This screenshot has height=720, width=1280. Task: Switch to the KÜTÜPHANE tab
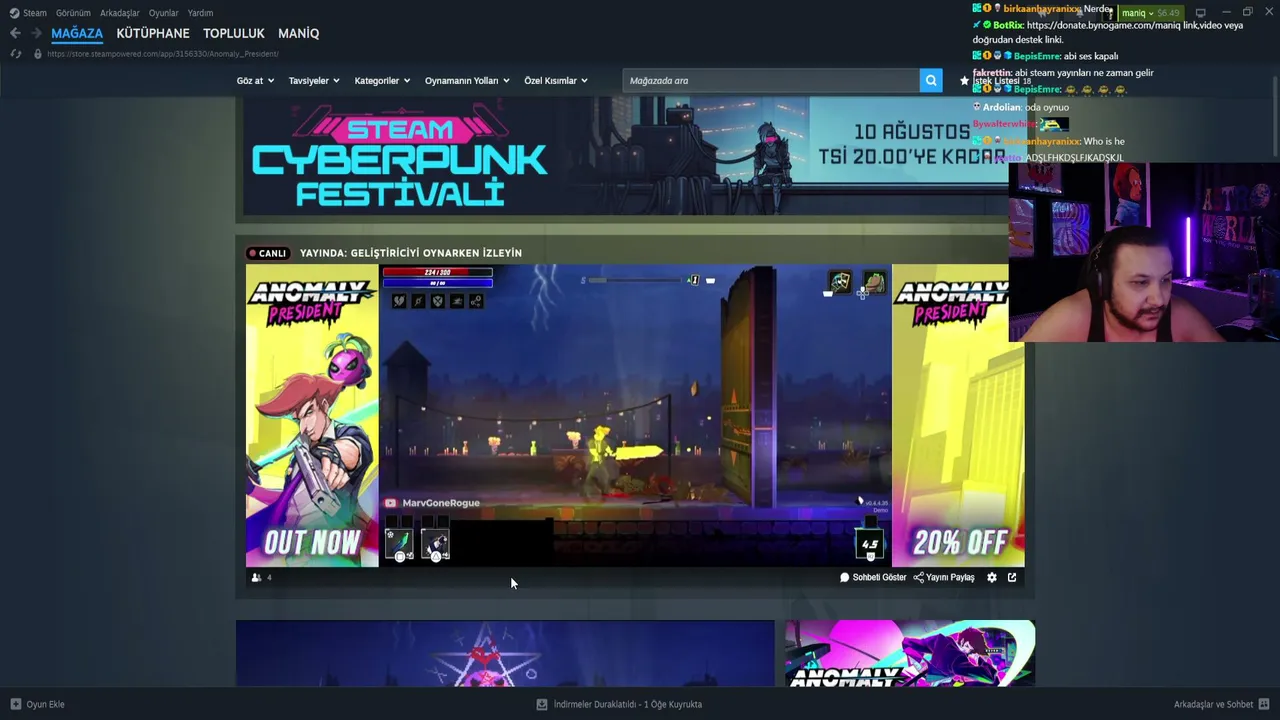coord(153,33)
